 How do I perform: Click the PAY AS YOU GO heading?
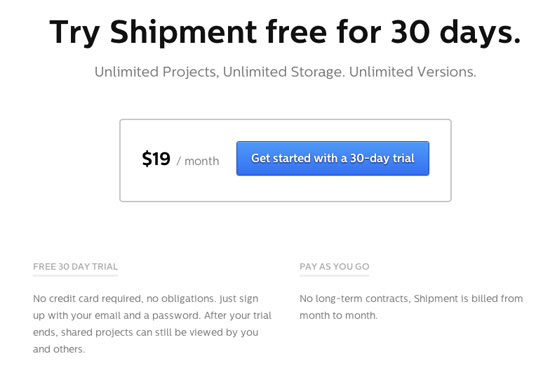coord(334,267)
